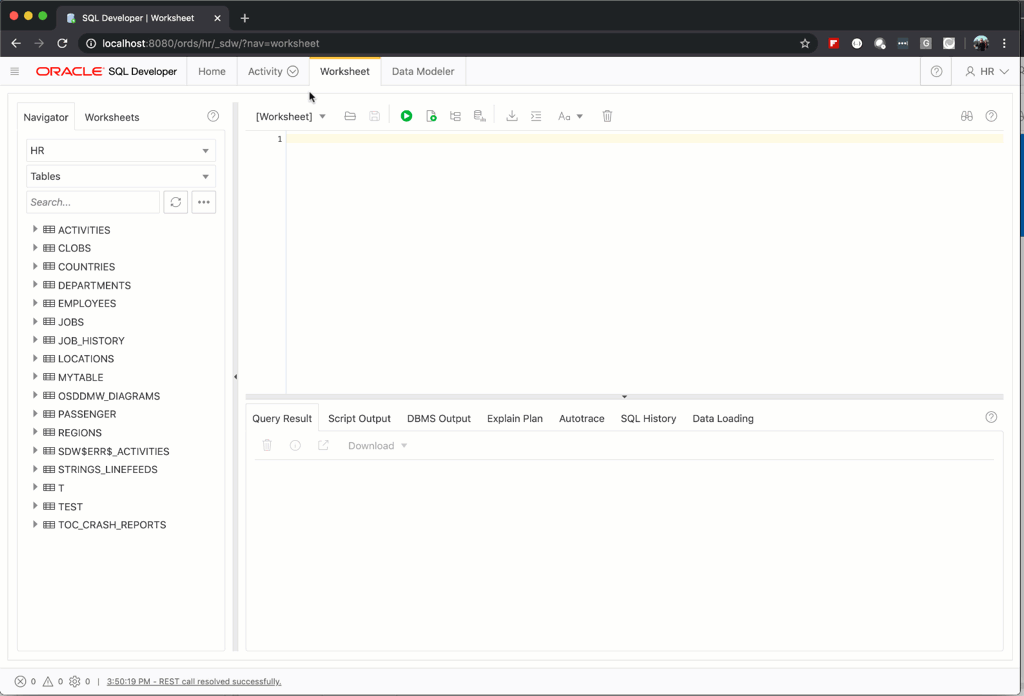Click the Explain Plan toolbar icon
Viewport: 1024px width, 696px height.
coord(455,116)
